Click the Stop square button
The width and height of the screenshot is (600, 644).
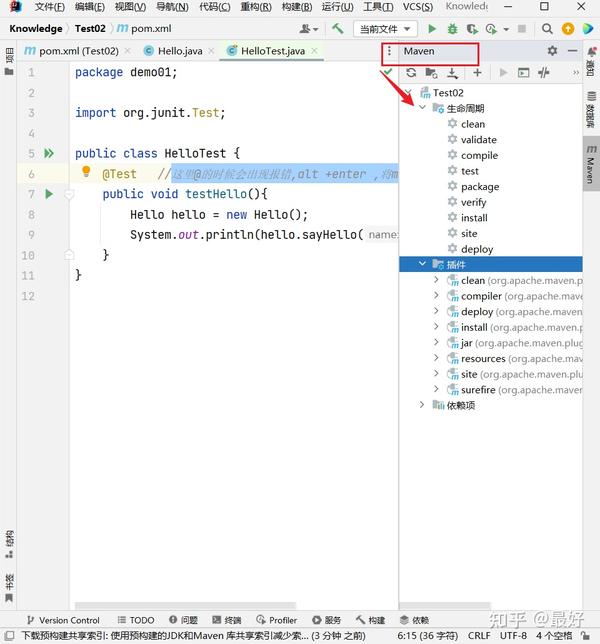pyautogui.click(x=522, y=29)
